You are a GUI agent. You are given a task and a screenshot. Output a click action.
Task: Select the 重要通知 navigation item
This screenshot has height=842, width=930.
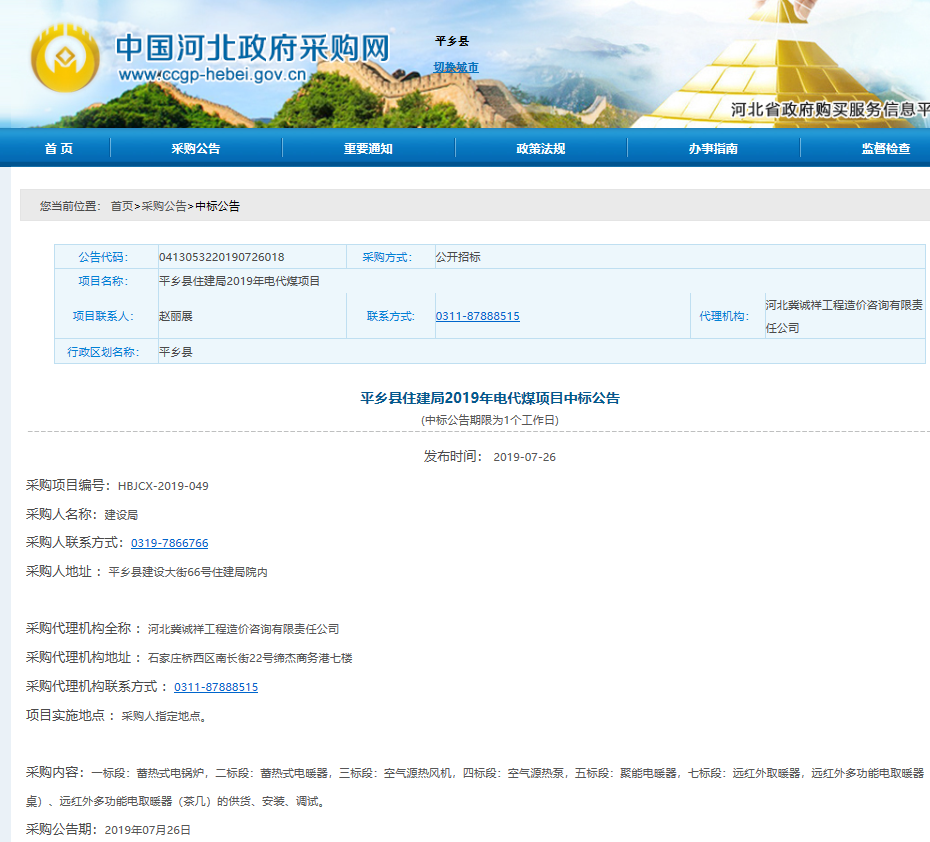368,149
